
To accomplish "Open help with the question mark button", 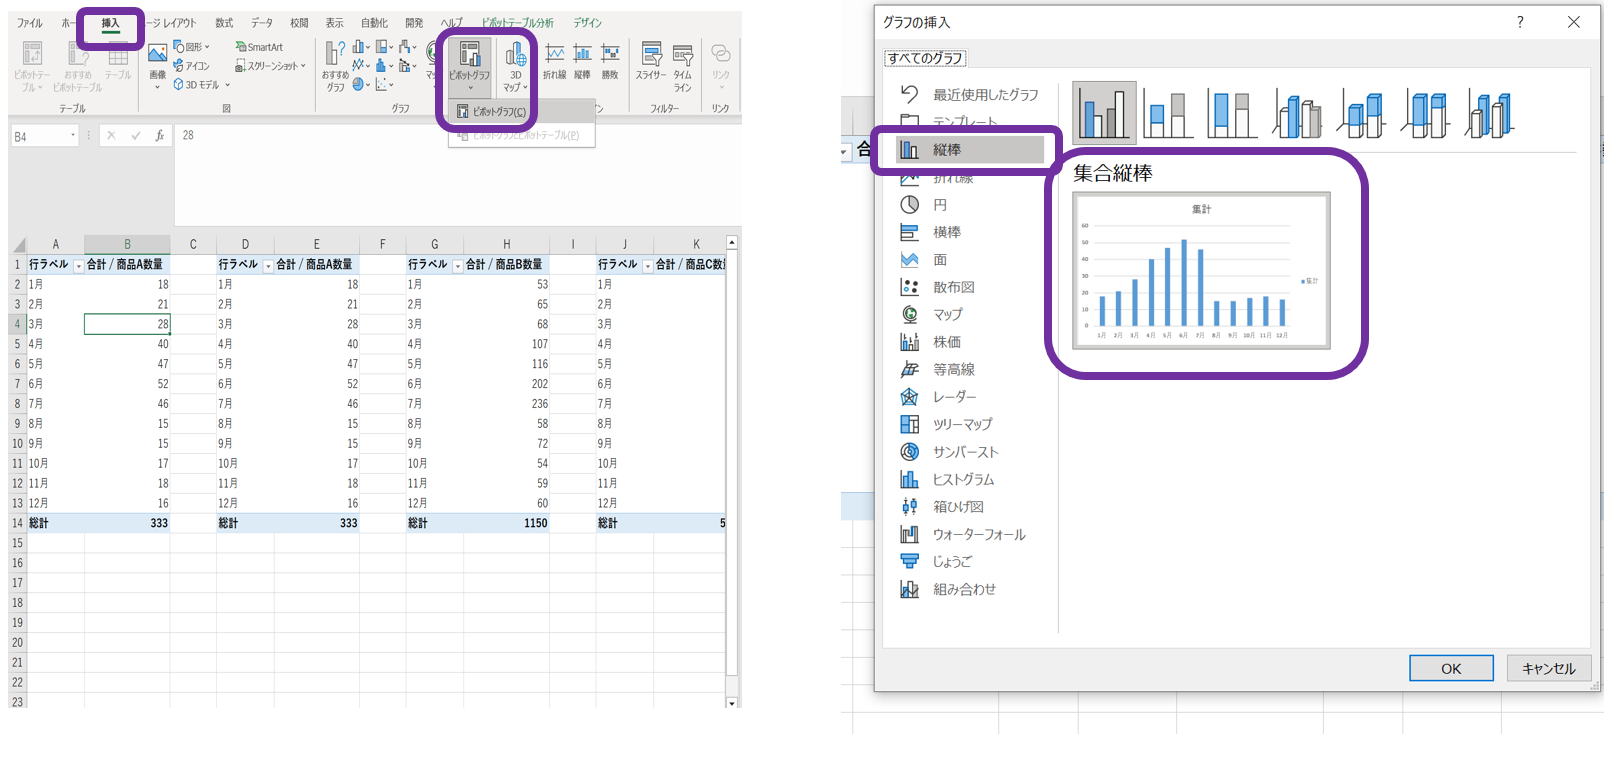I will tap(1520, 22).
